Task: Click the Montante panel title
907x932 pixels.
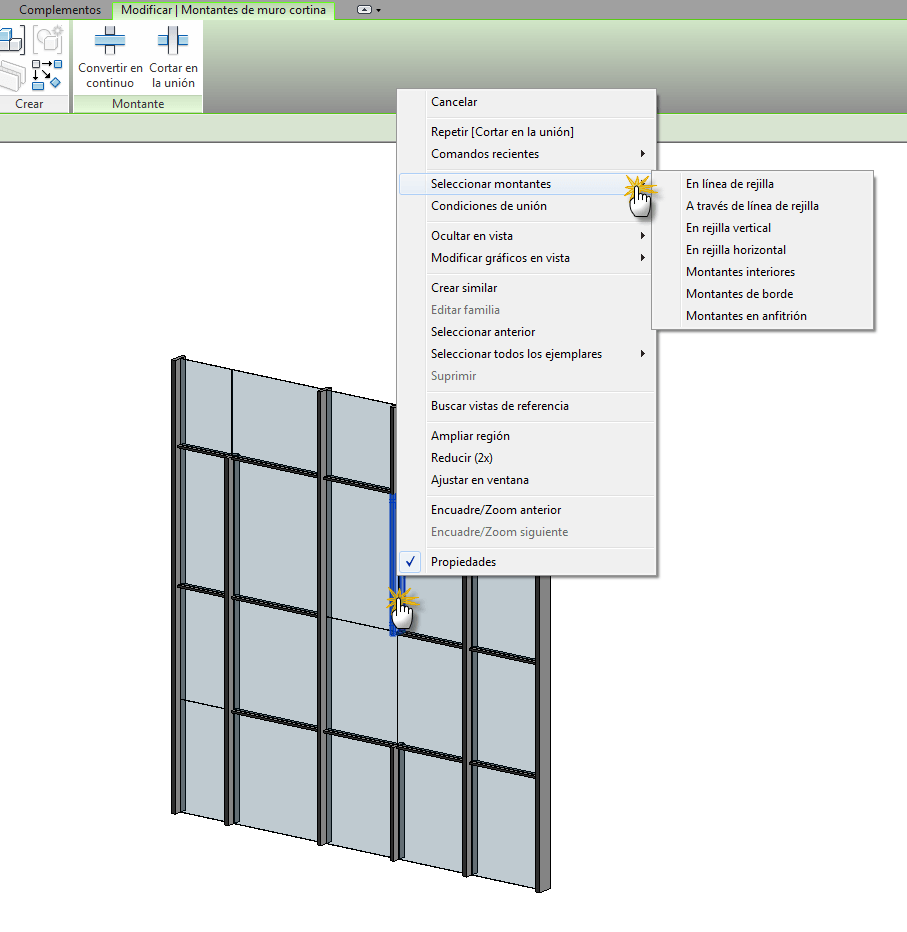Action: click(x=138, y=104)
